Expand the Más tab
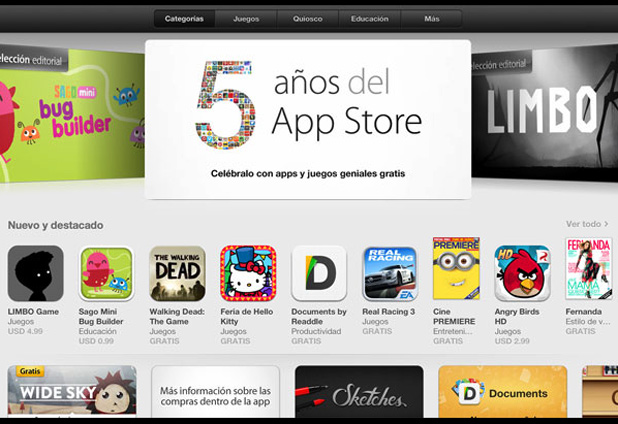618x424 pixels. [x=432, y=19]
